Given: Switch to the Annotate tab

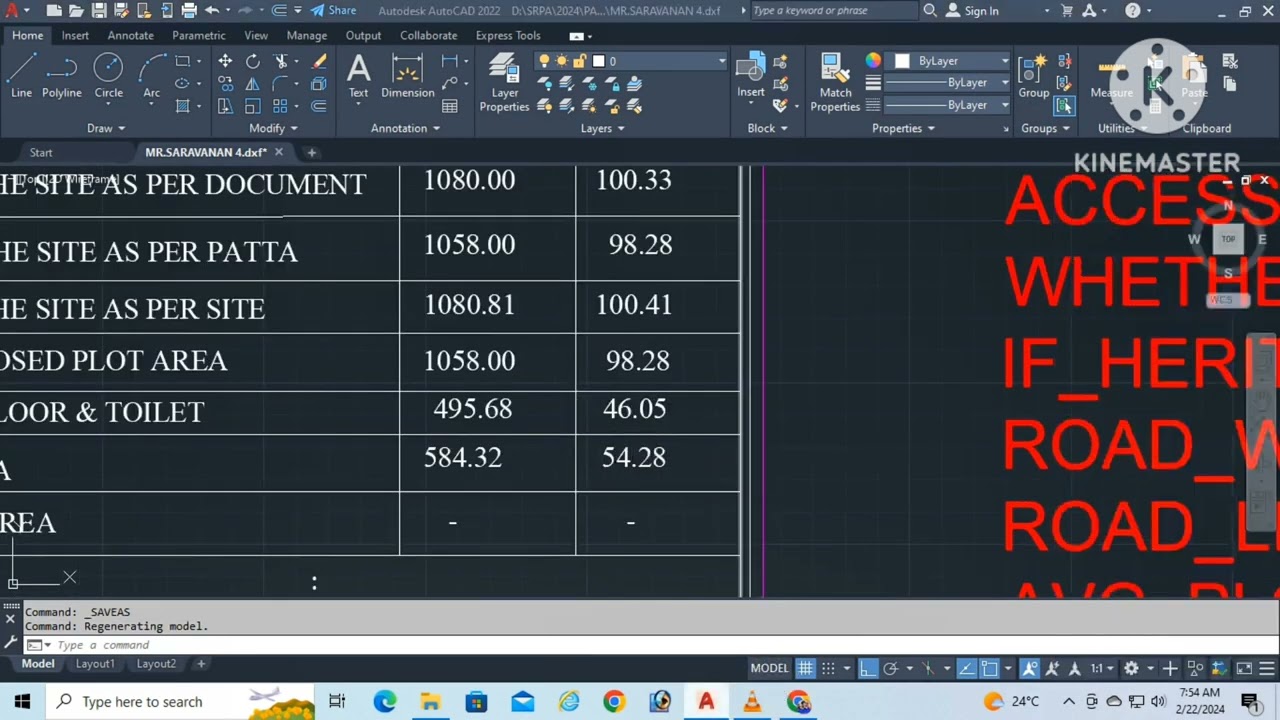Looking at the screenshot, I should pos(131,36).
